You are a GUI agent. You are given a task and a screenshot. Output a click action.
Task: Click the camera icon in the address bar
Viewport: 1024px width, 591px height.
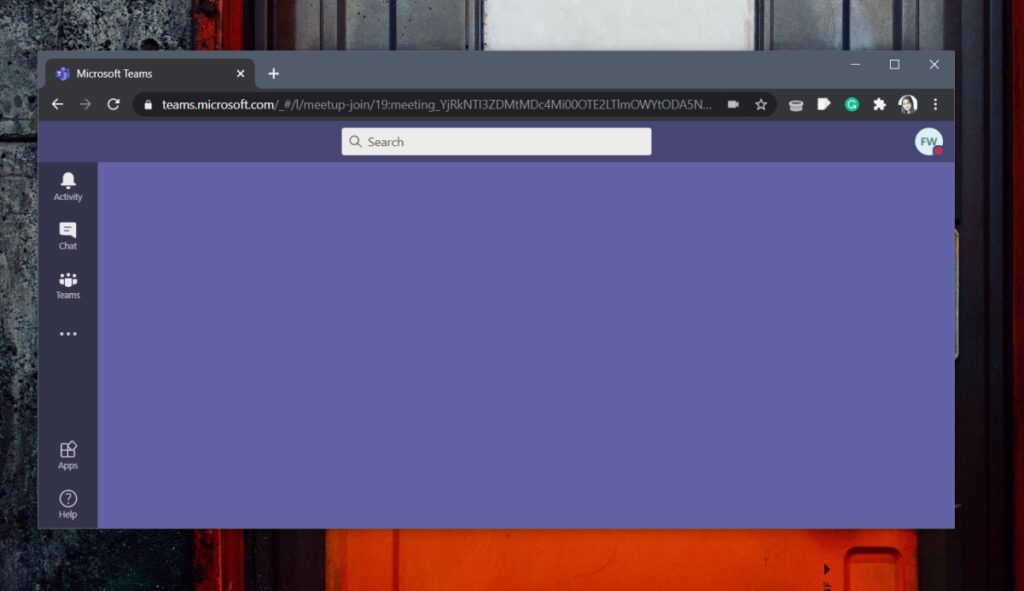(735, 104)
